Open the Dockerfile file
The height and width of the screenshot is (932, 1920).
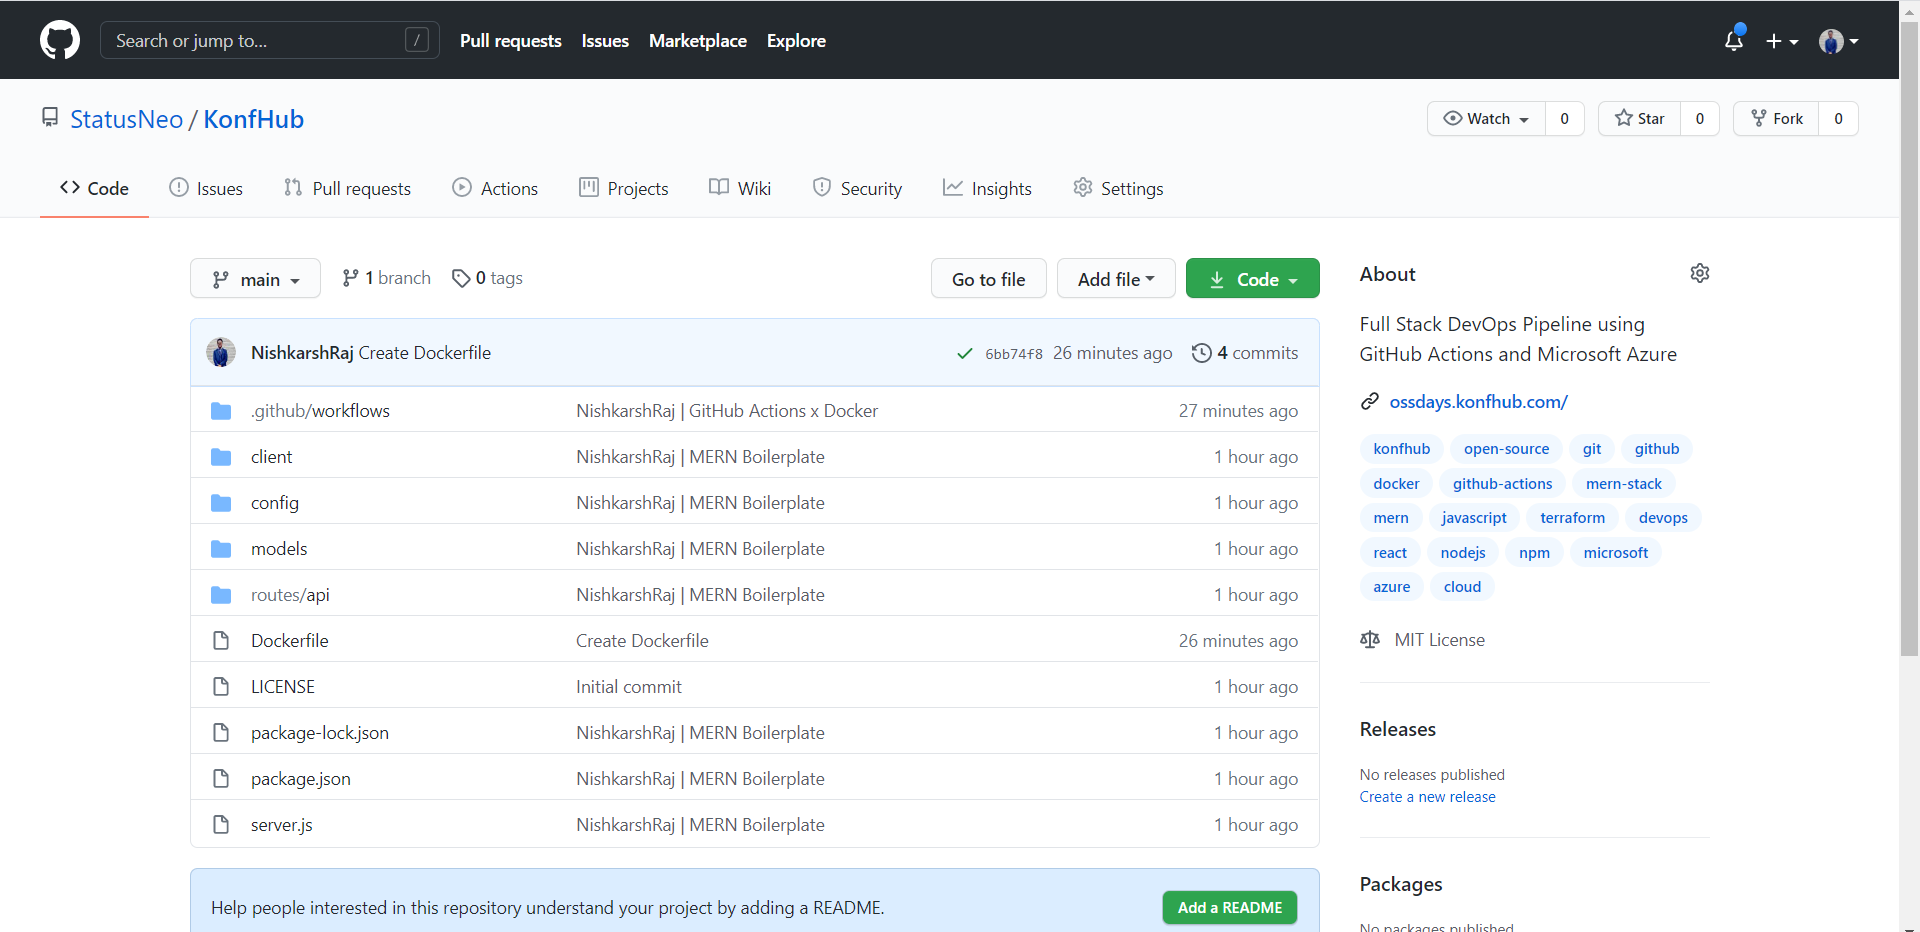pyautogui.click(x=289, y=640)
